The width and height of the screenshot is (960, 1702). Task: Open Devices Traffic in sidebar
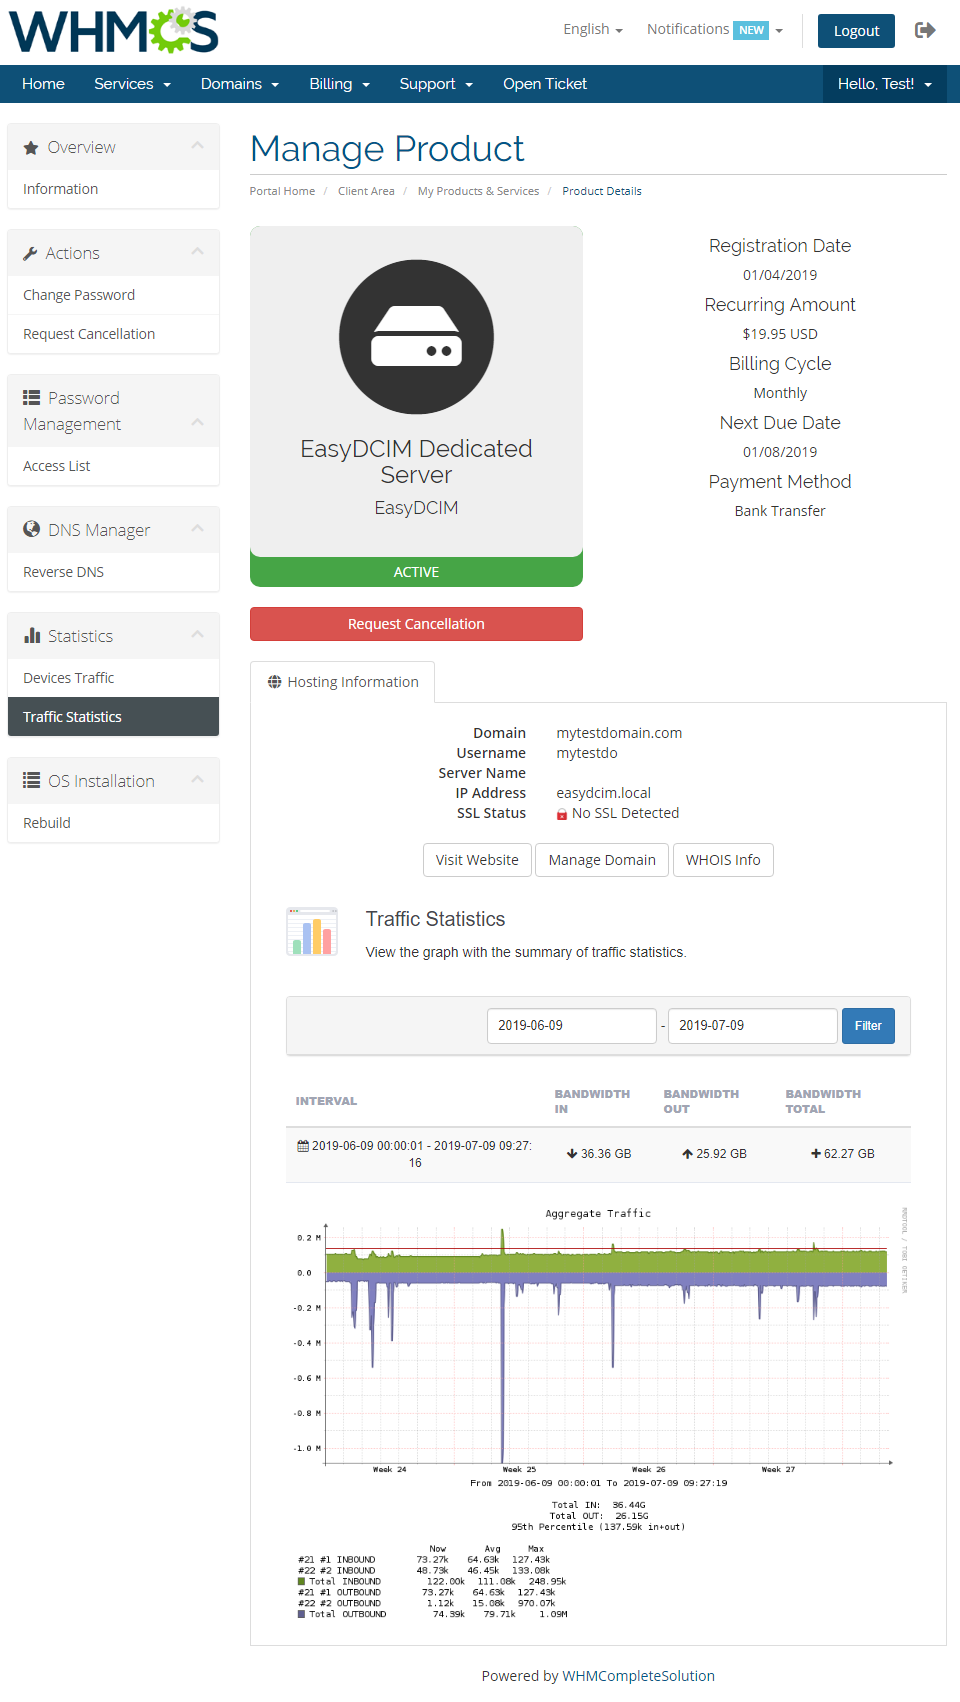coord(113,678)
